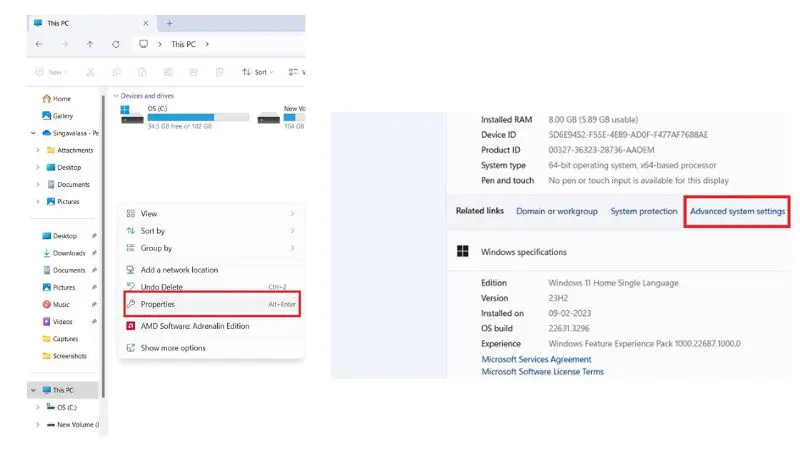Click the Back arrow in File Explorer
800x450 pixels.
point(39,45)
